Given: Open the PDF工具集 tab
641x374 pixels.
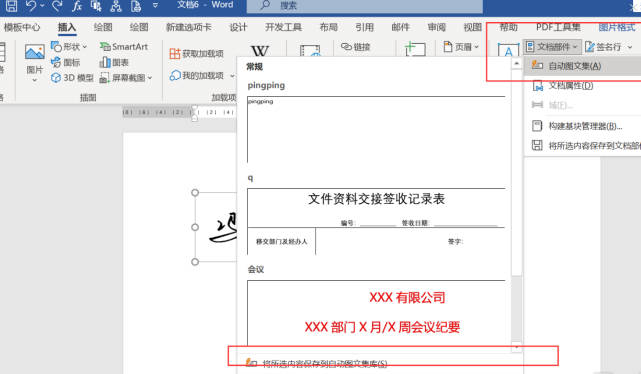Looking at the screenshot, I should pos(558,27).
